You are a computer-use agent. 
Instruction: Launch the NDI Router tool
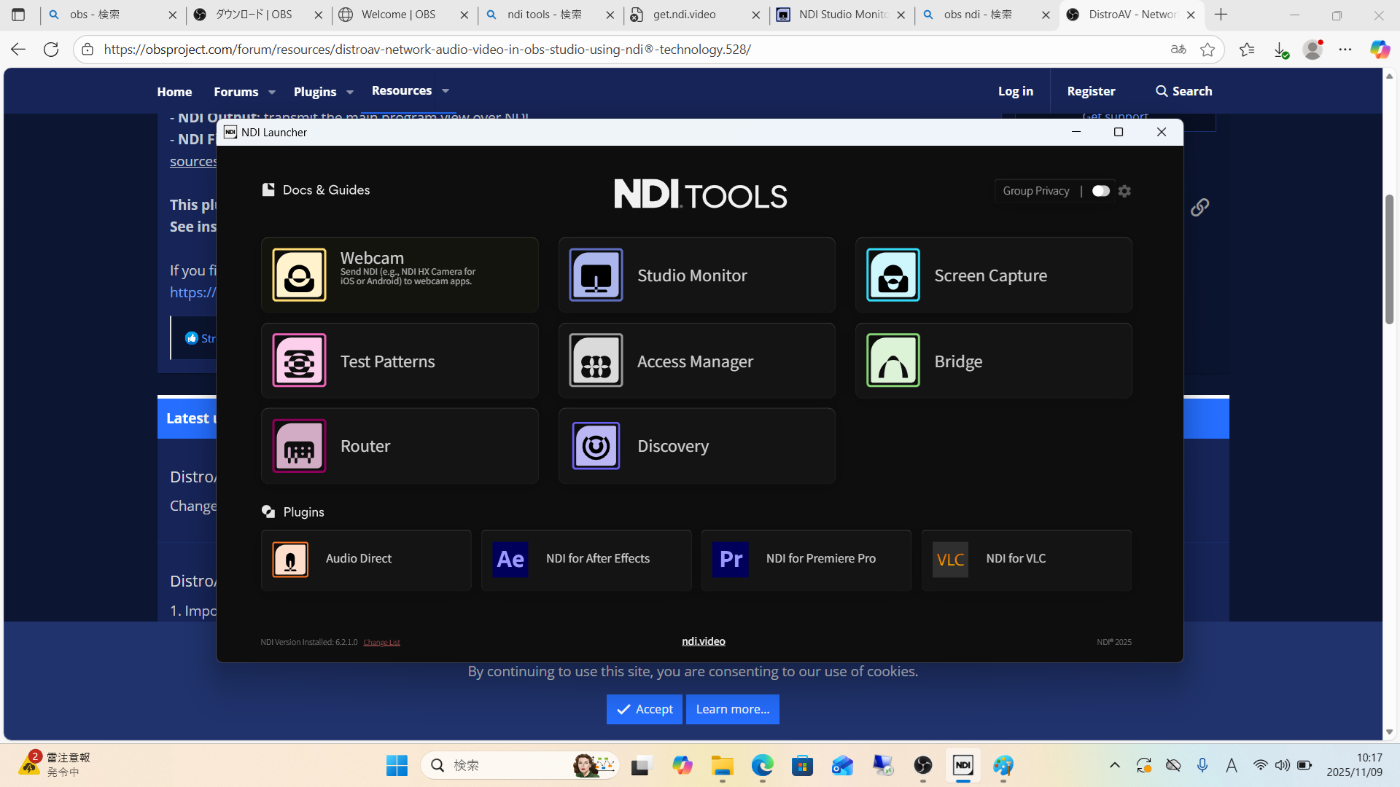pyautogui.click(x=399, y=446)
